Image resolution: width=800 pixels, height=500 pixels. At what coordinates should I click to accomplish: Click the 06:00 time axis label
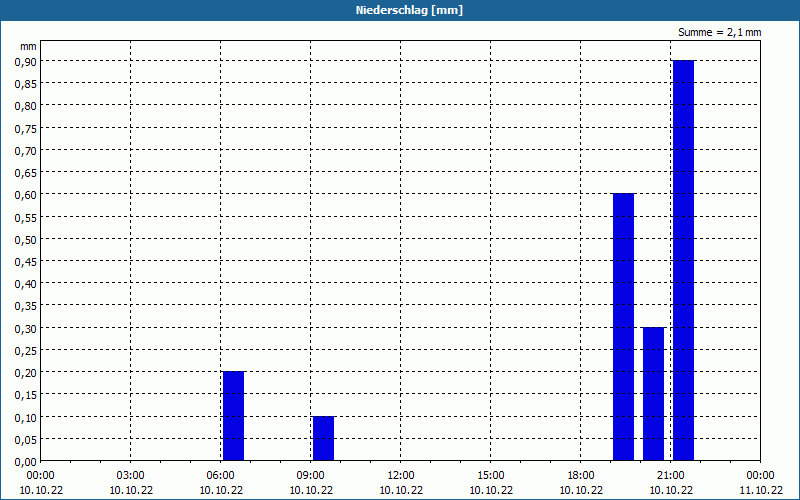click(220, 476)
